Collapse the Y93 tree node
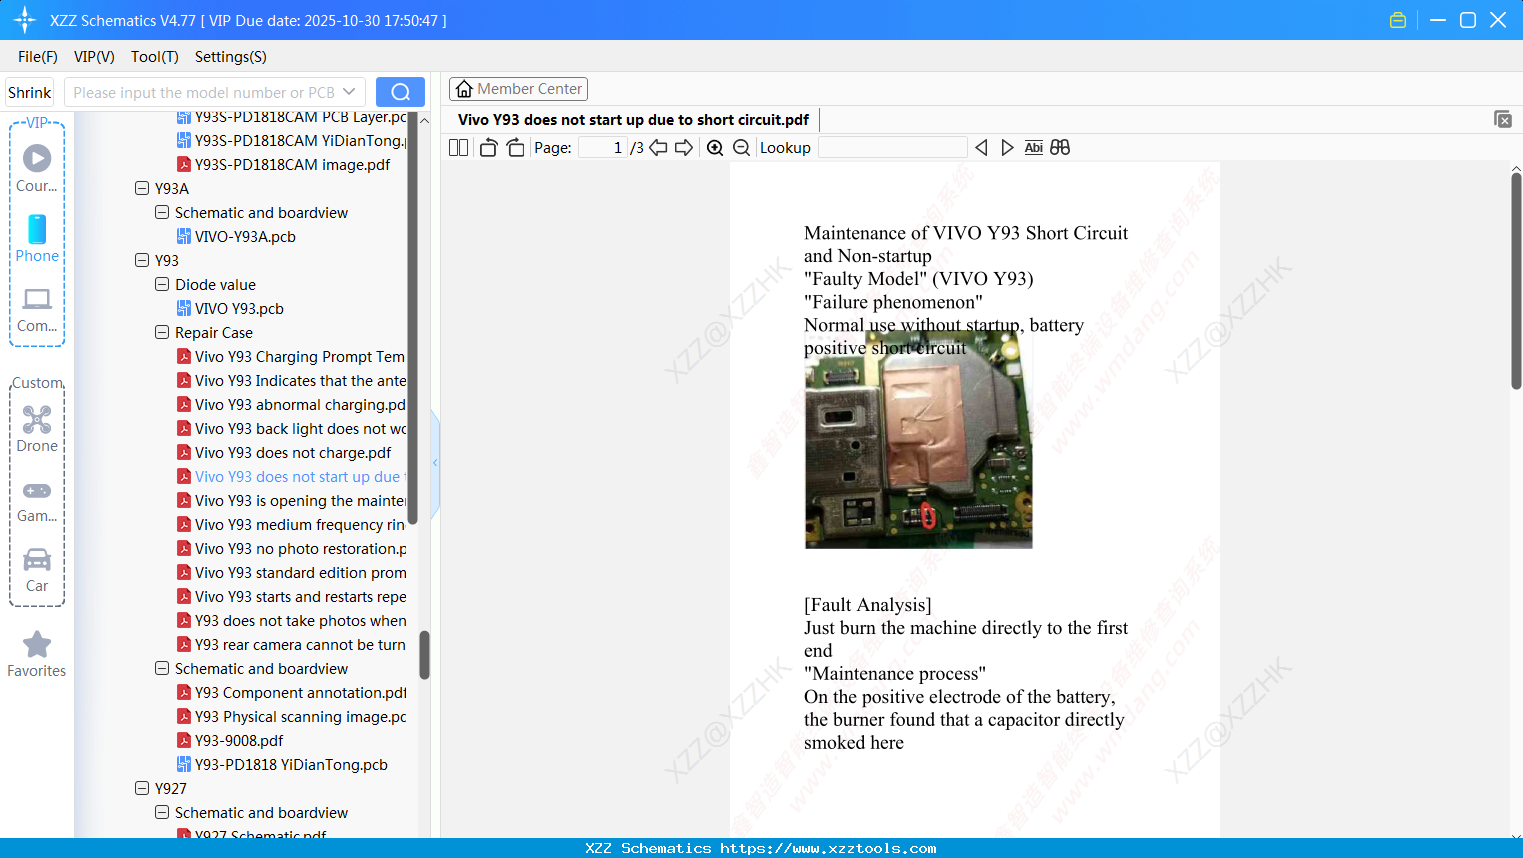The image size is (1523, 858). coord(142,260)
